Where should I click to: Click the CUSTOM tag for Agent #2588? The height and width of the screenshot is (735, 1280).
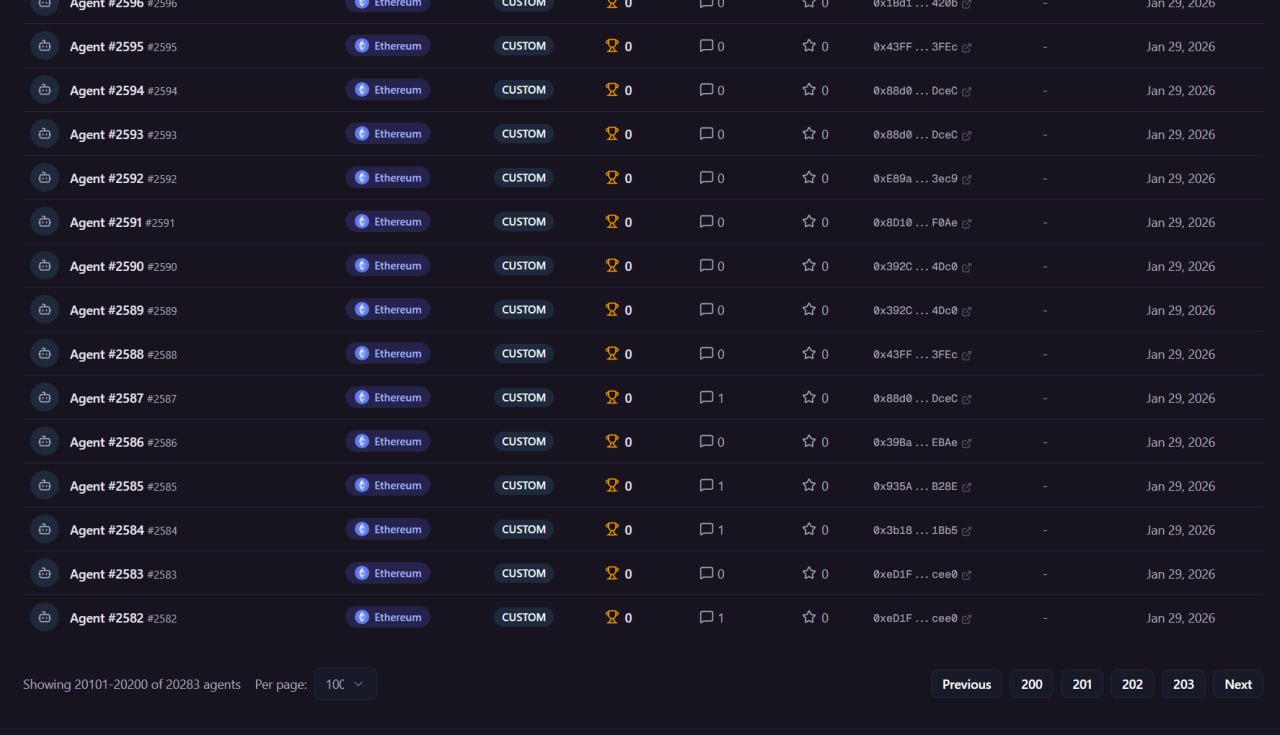[524, 354]
